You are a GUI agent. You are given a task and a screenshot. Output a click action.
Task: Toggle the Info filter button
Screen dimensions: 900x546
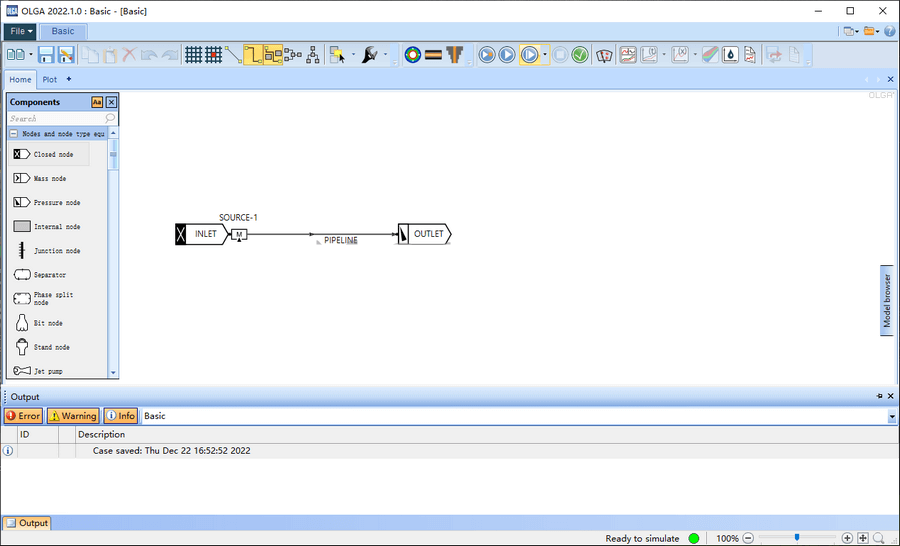pyautogui.click(x=121, y=416)
